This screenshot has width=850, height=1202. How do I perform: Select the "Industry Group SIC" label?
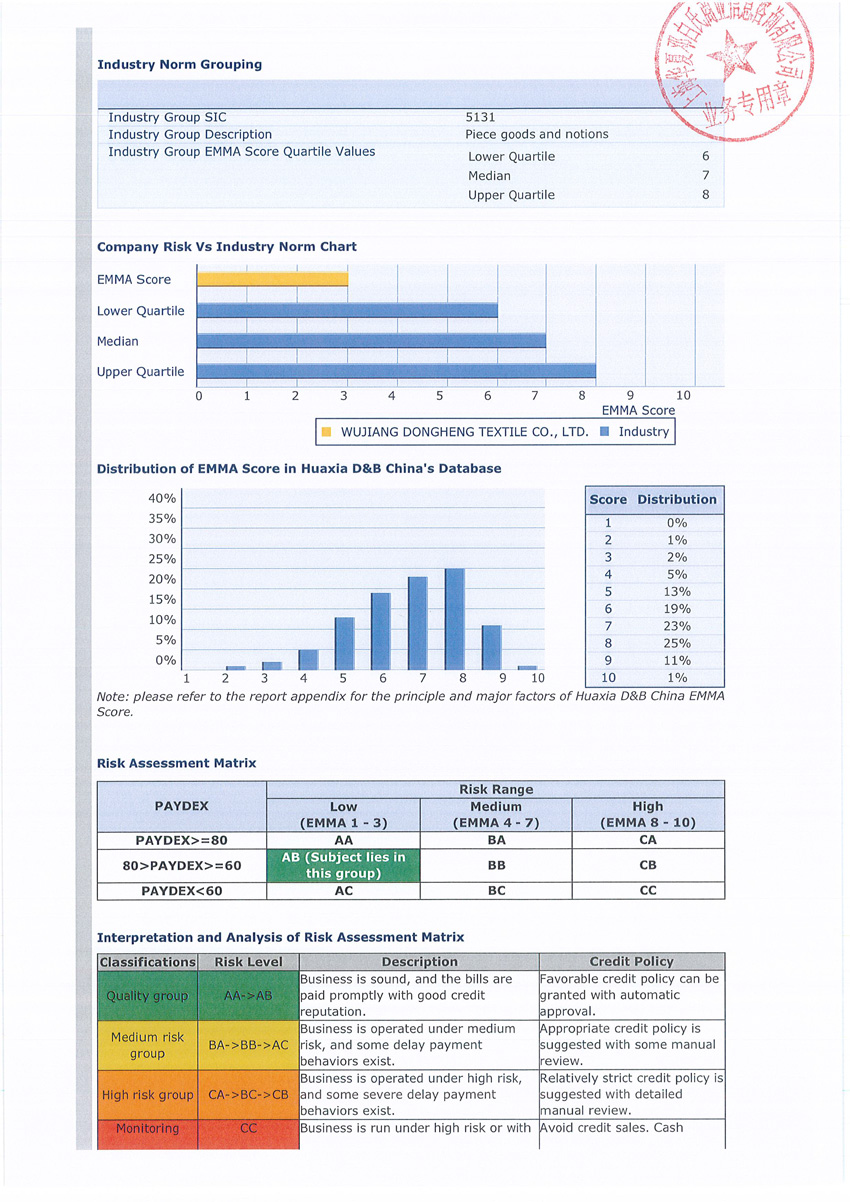point(167,117)
